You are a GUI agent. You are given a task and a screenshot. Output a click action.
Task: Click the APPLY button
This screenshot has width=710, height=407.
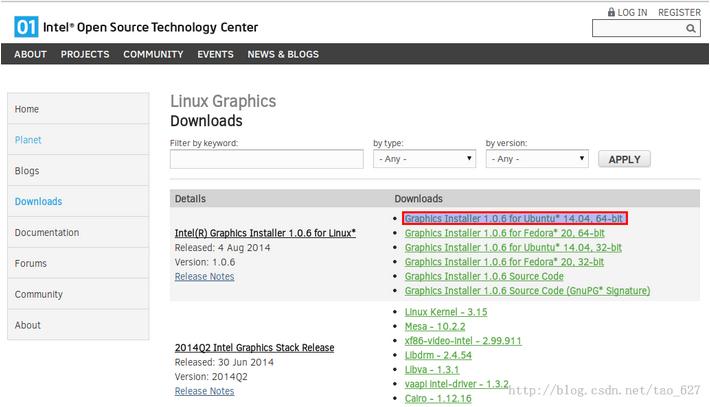tap(624, 159)
